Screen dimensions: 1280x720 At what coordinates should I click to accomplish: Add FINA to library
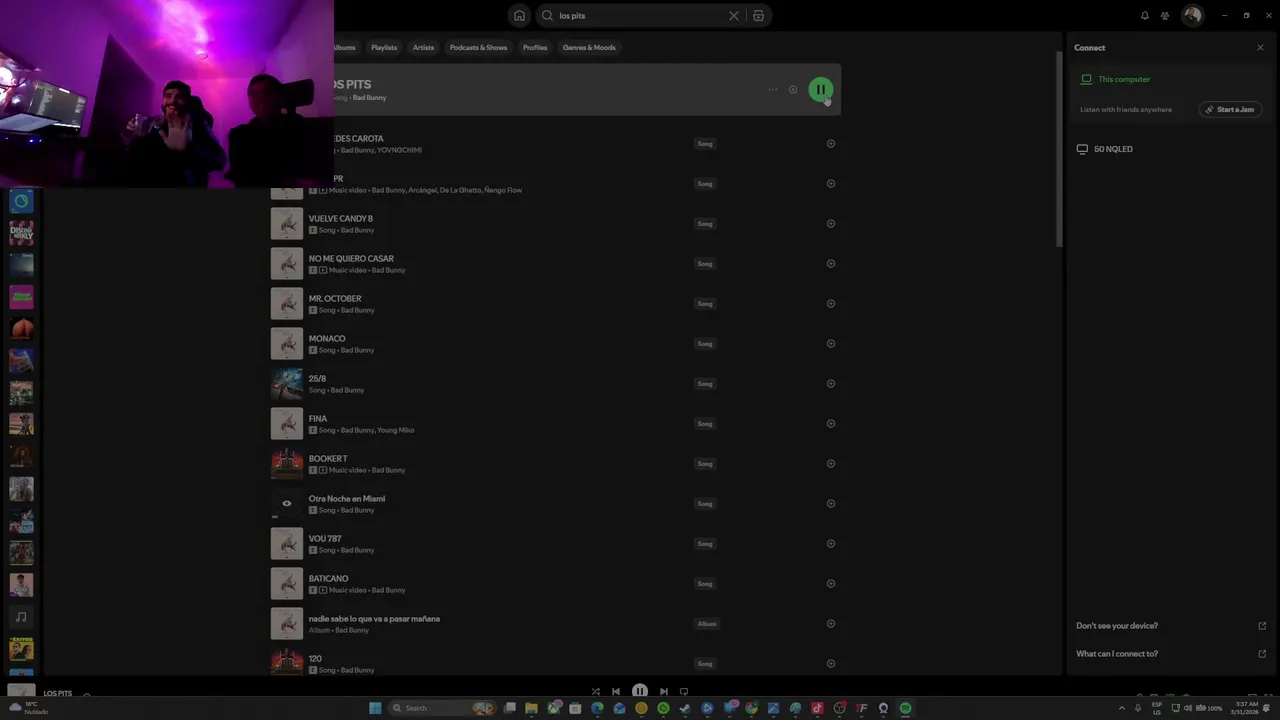point(831,424)
